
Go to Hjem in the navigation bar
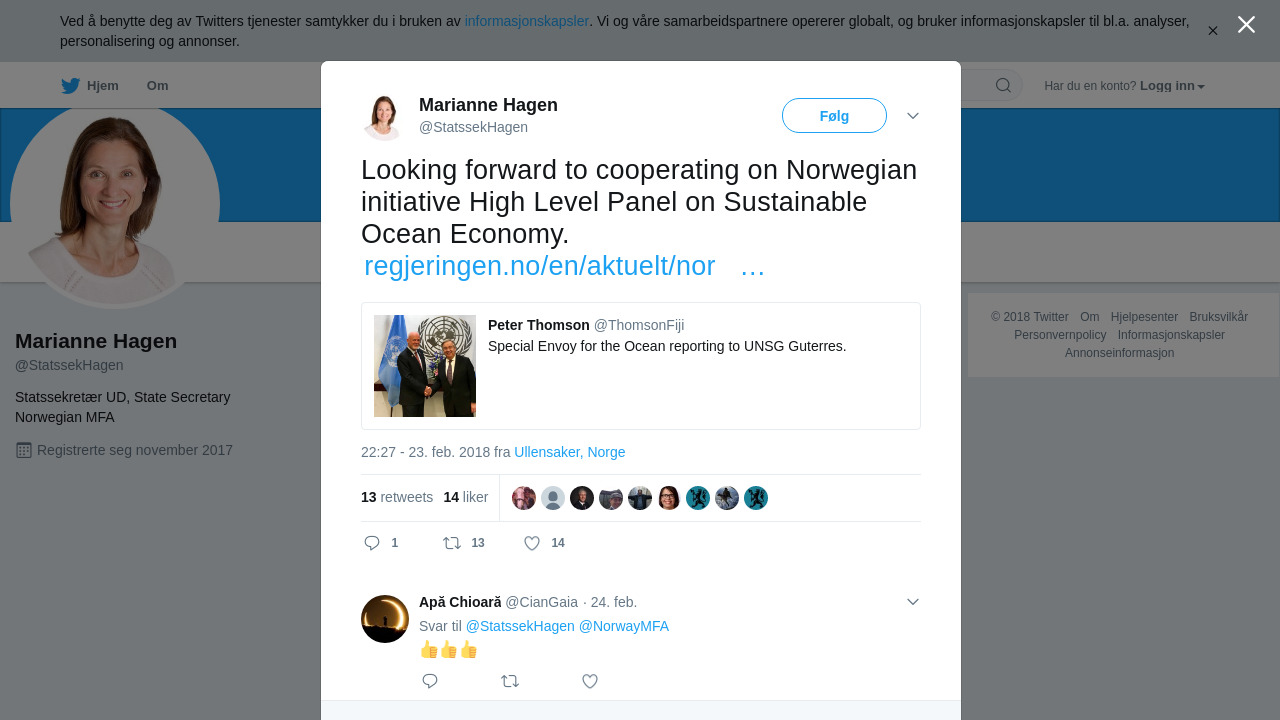(103, 86)
